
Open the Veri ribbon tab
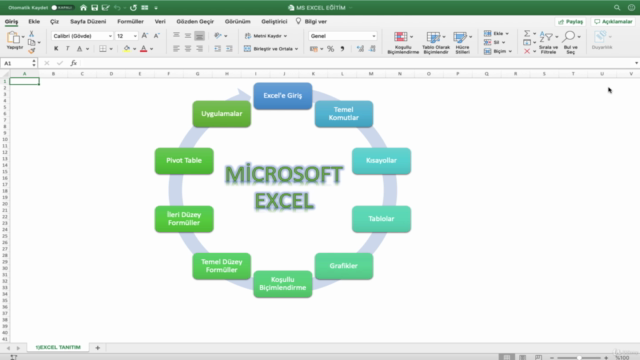160,21
